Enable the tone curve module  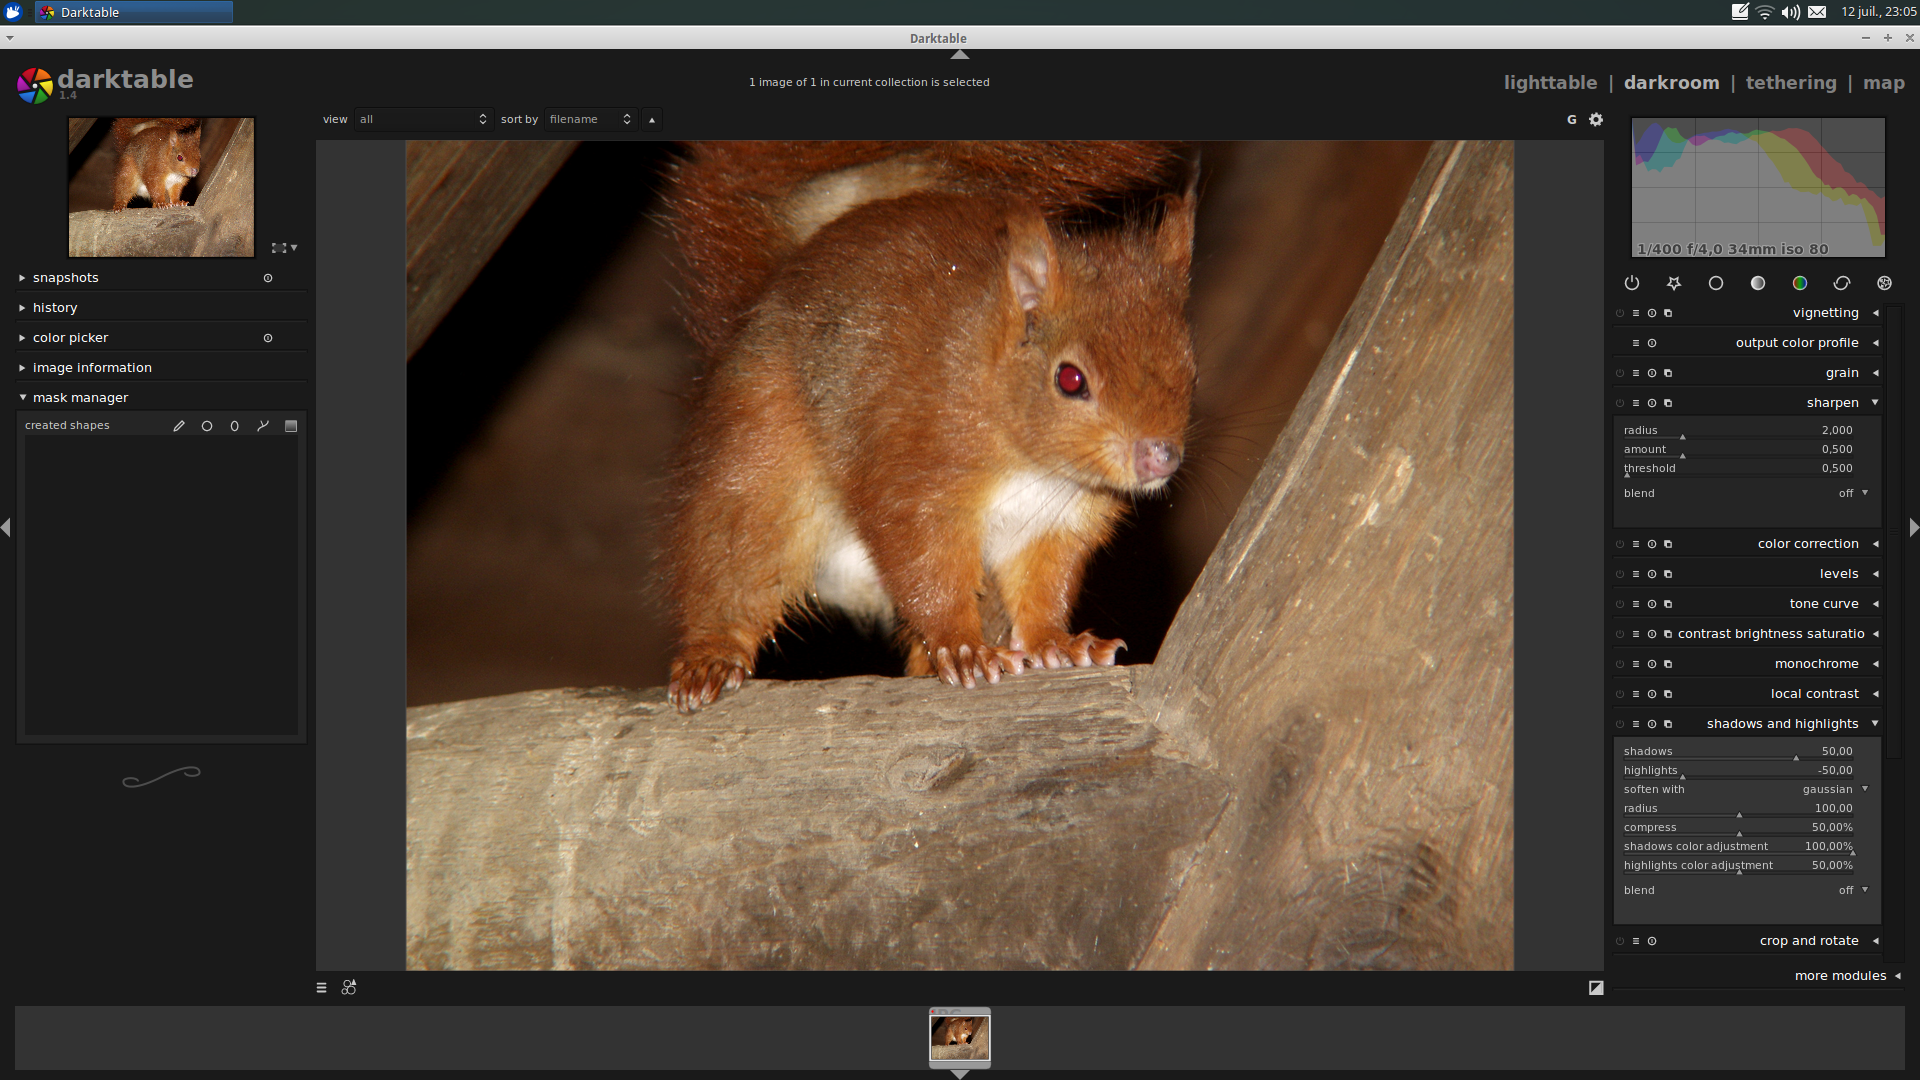coord(1620,604)
